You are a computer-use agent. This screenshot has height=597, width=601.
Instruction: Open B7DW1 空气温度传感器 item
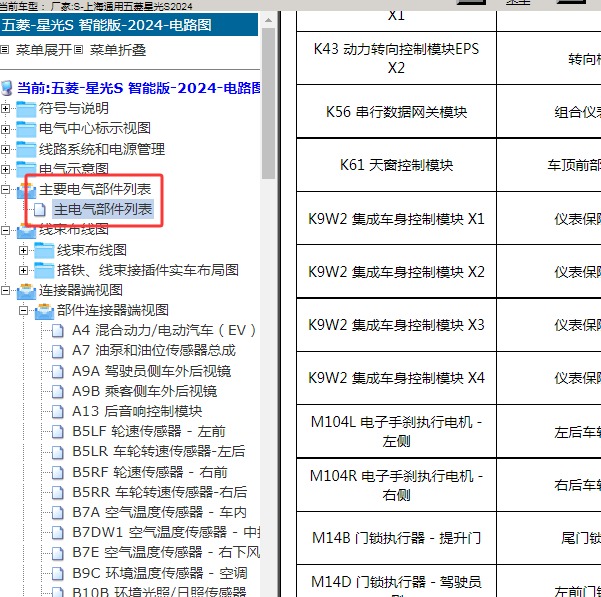166,532
